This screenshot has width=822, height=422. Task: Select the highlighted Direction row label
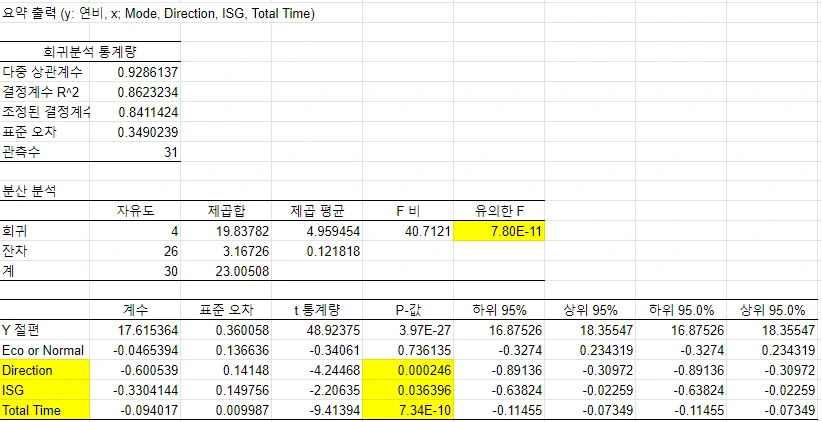click(x=45, y=371)
